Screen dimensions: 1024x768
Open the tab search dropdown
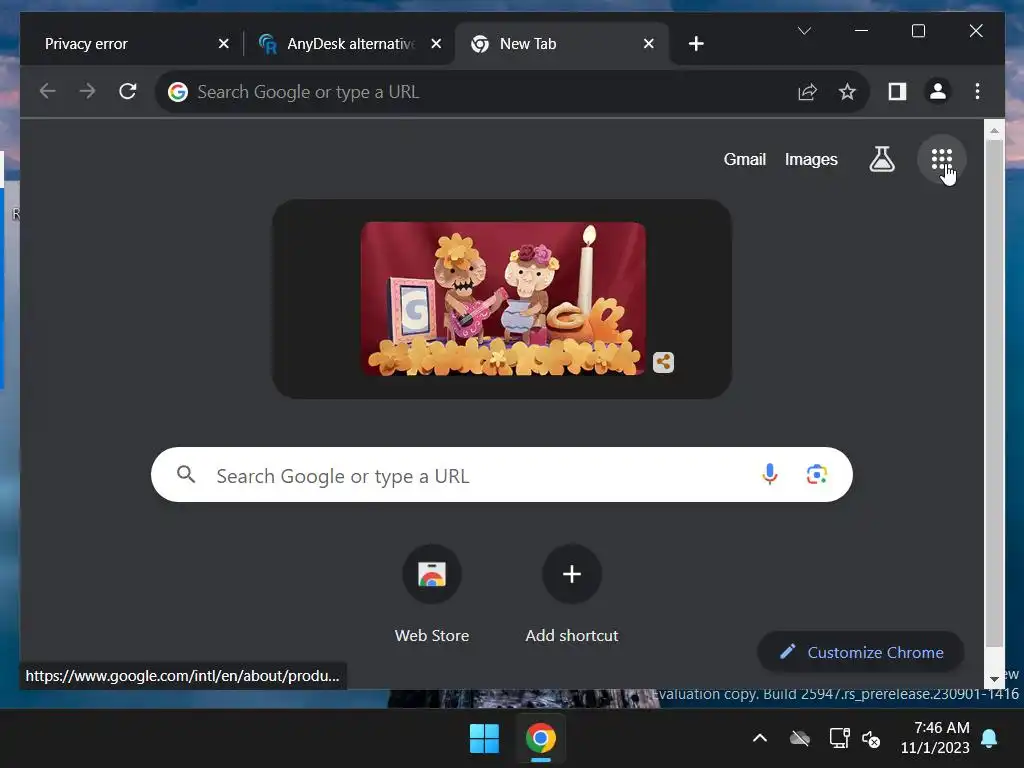(x=805, y=31)
